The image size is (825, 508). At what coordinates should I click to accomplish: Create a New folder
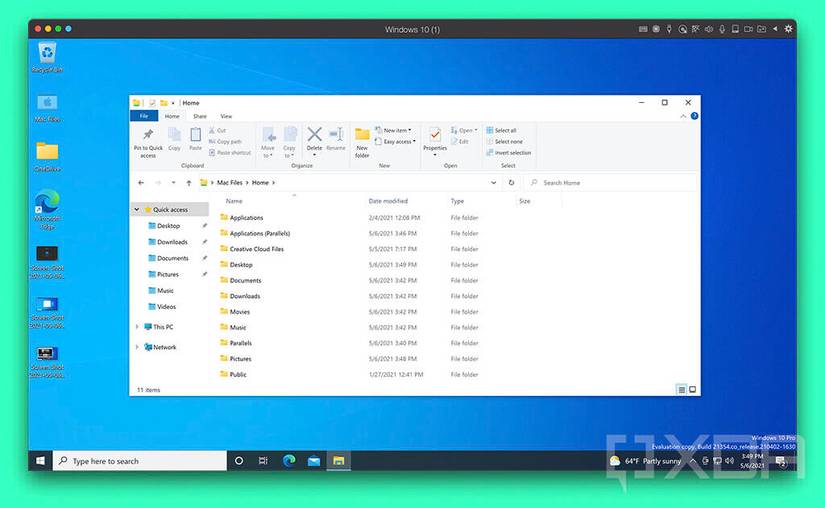pos(362,142)
